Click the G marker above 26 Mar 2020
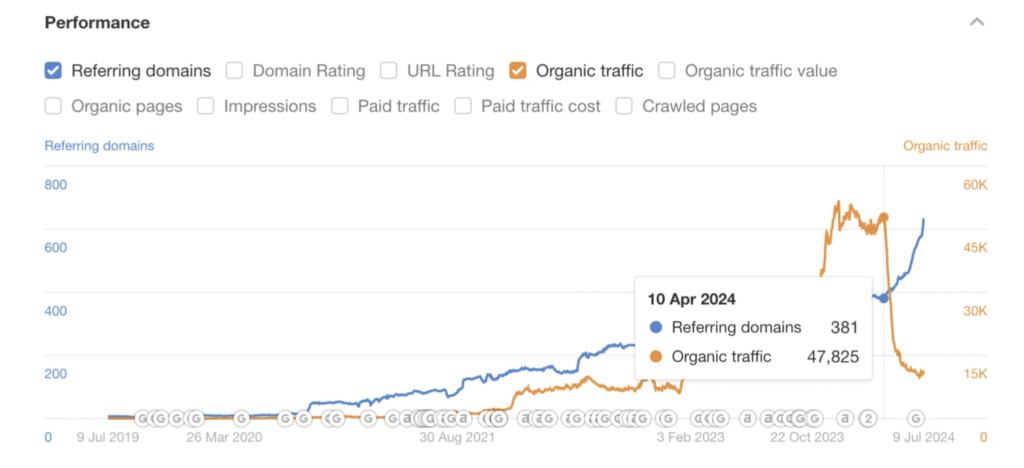 coord(241,418)
